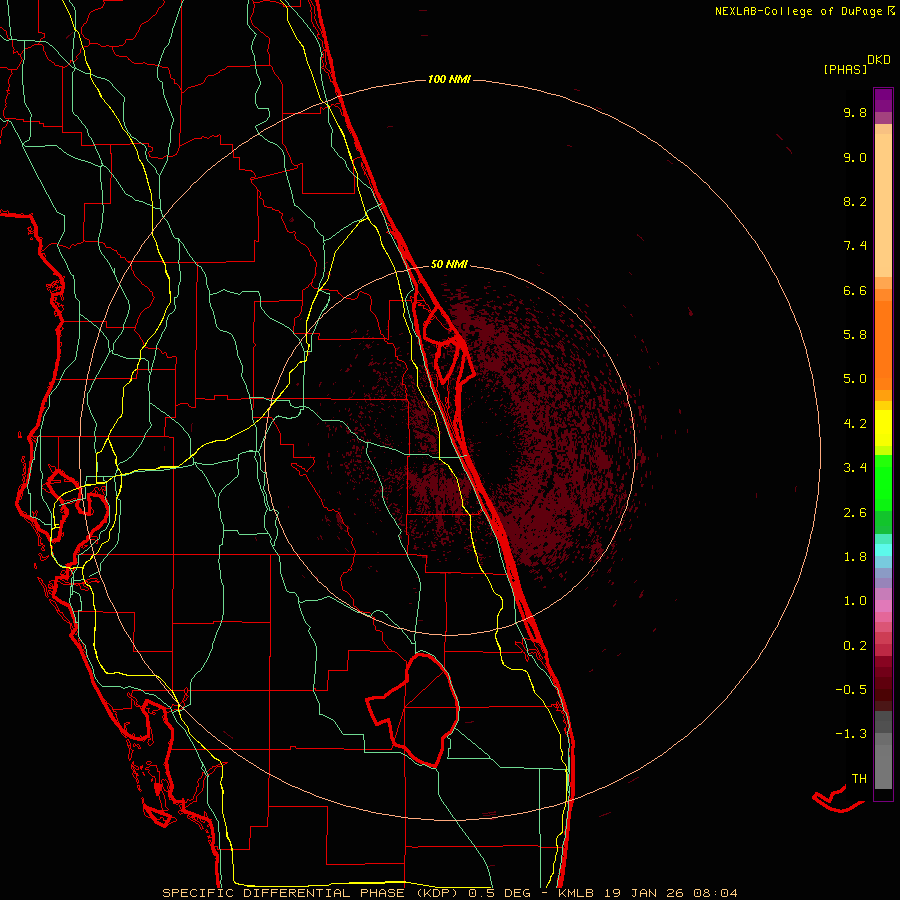The height and width of the screenshot is (900, 900).
Task: Click the 4.2 value on color scale
Action: click(855, 424)
